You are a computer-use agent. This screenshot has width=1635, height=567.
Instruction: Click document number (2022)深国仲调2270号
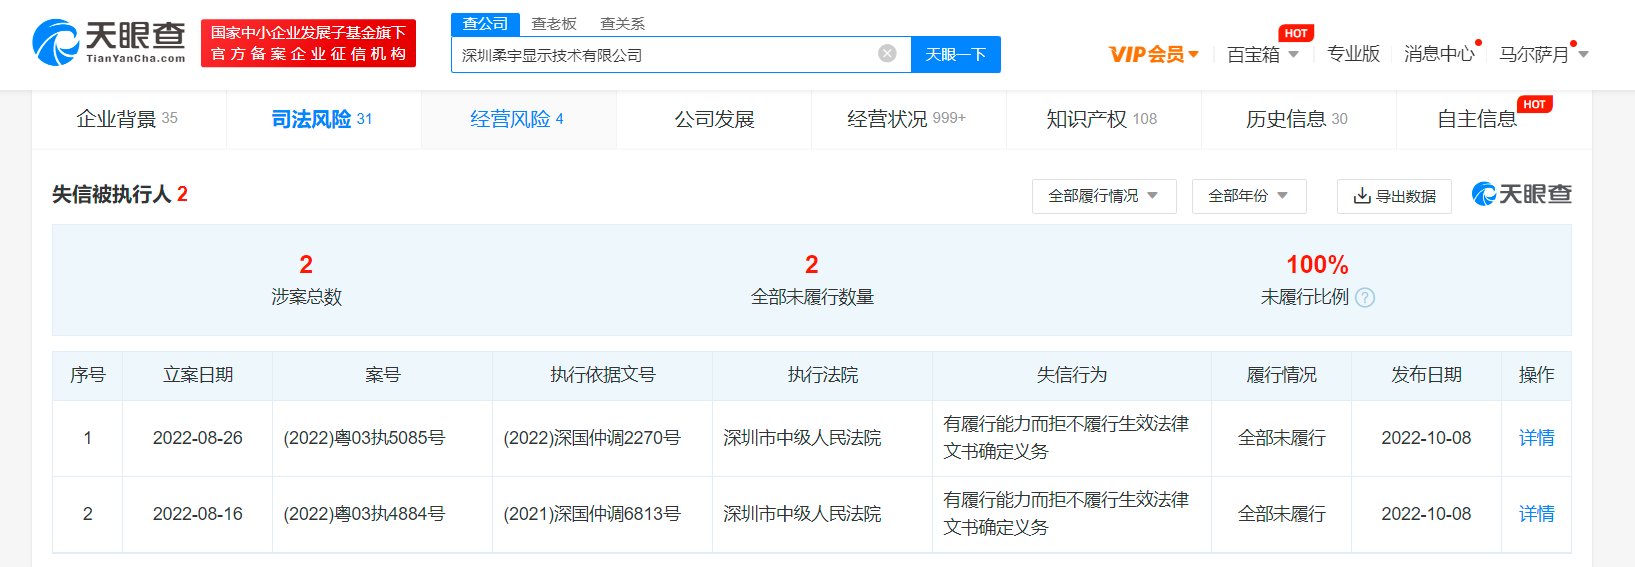click(x=592, y=438)
